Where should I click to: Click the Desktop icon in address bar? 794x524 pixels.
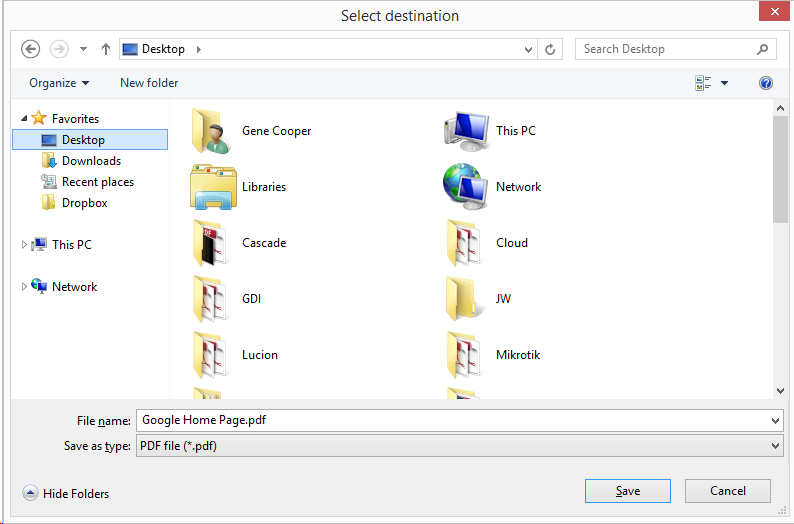pos(130,49)
